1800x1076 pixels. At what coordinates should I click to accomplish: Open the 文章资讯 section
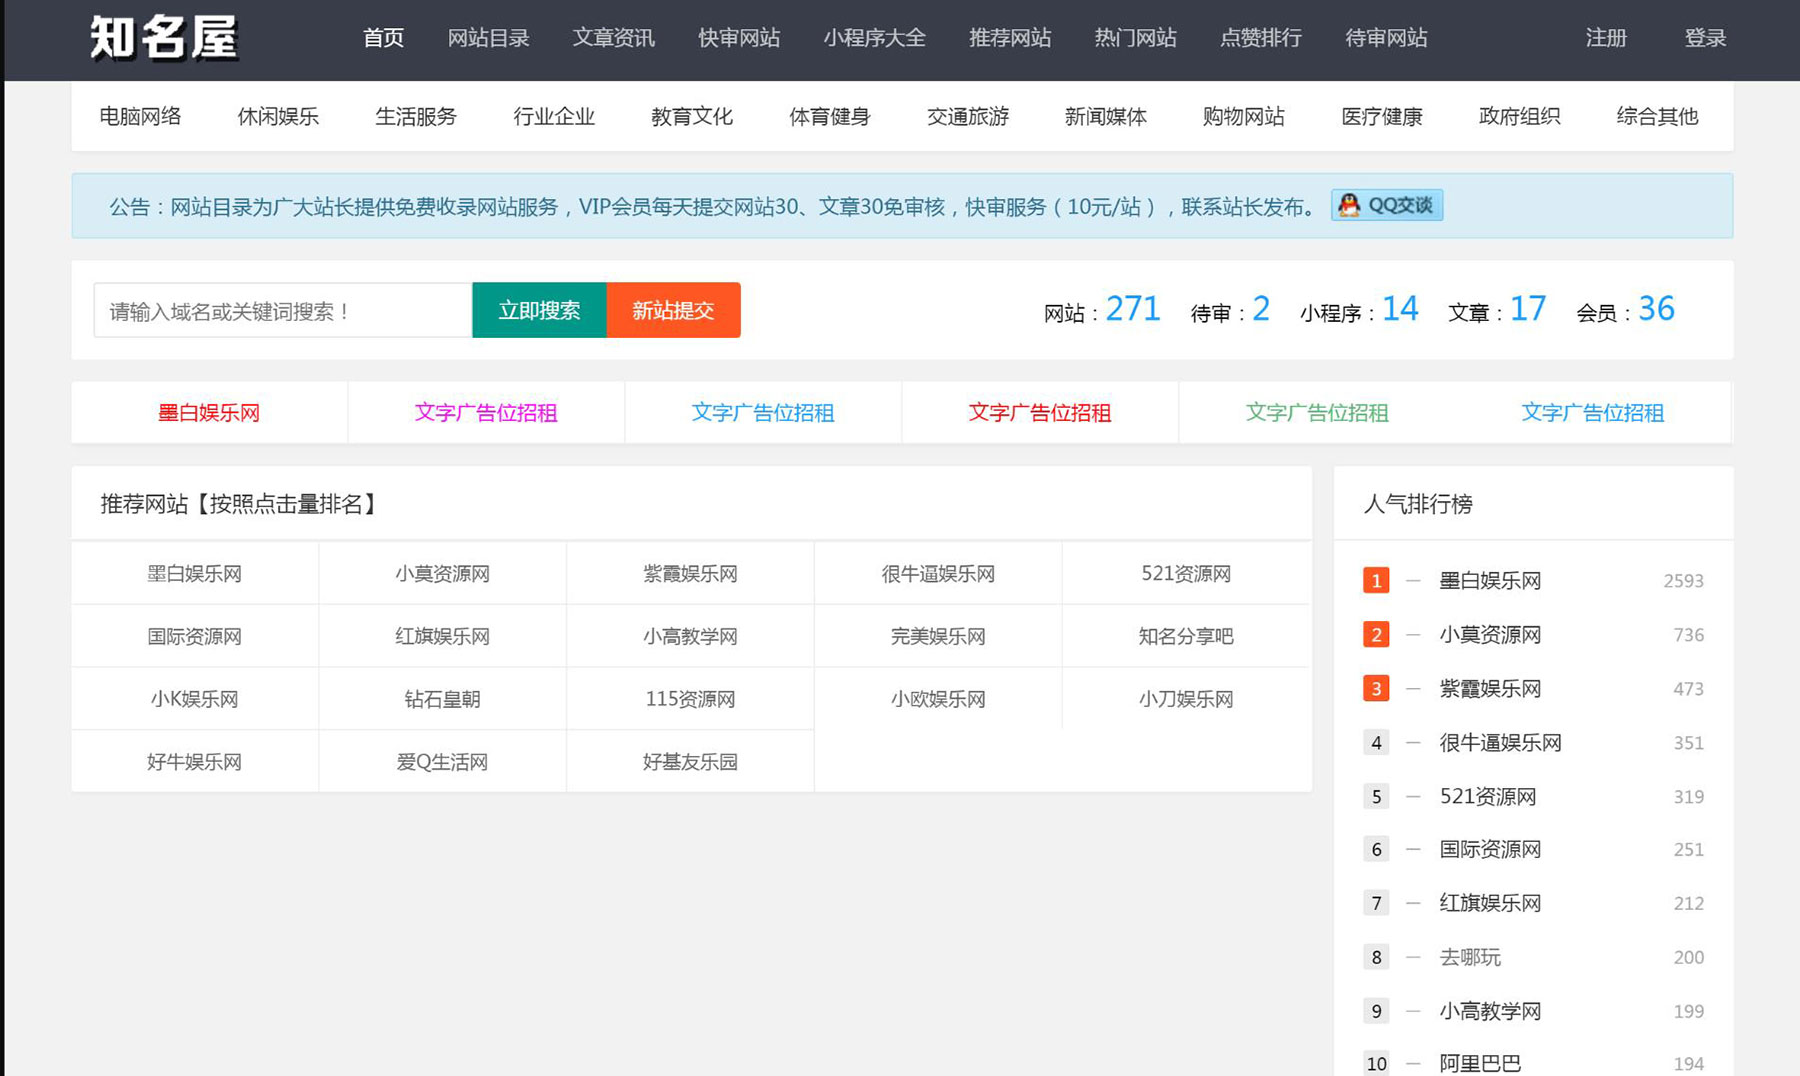[x=613, y=38]
